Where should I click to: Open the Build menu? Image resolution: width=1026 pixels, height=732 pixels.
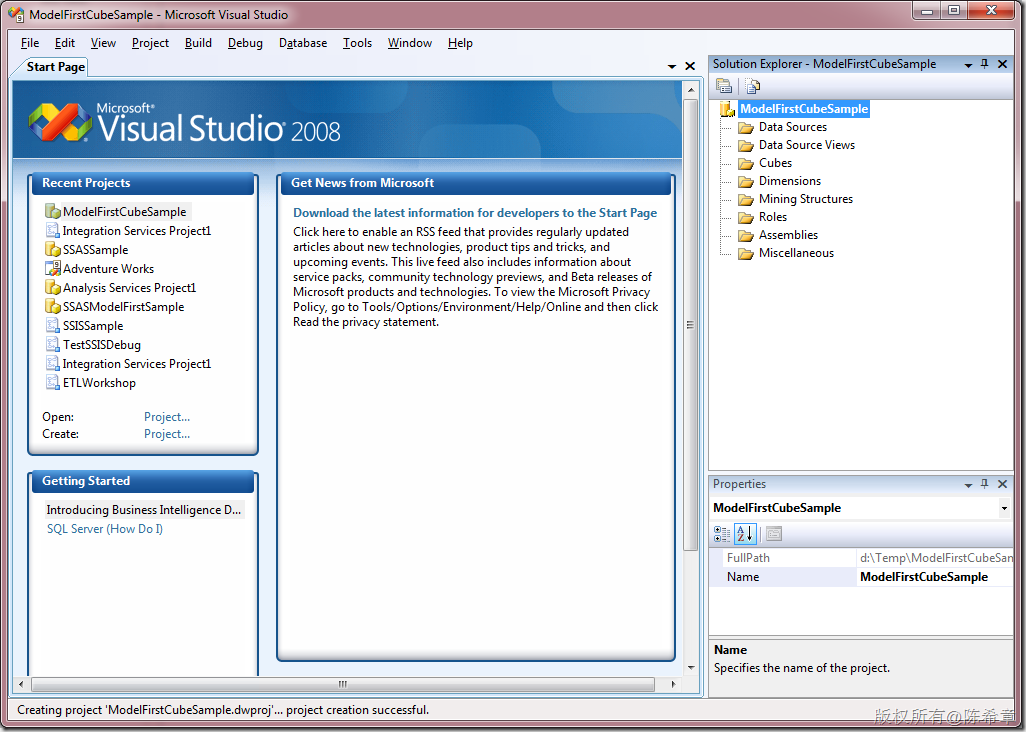click(198, 43)
